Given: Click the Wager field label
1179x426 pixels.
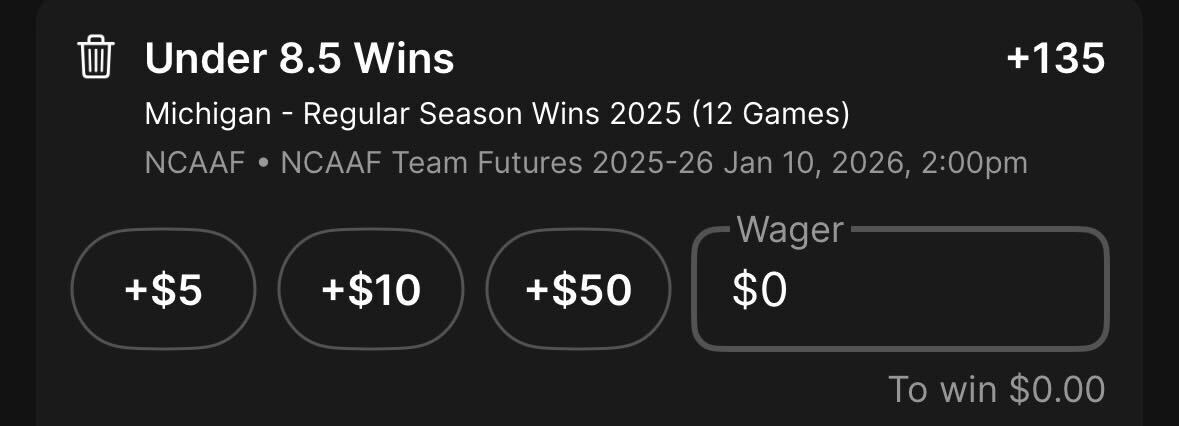Looking at the screenshot, I should click(x=790, y=229).
